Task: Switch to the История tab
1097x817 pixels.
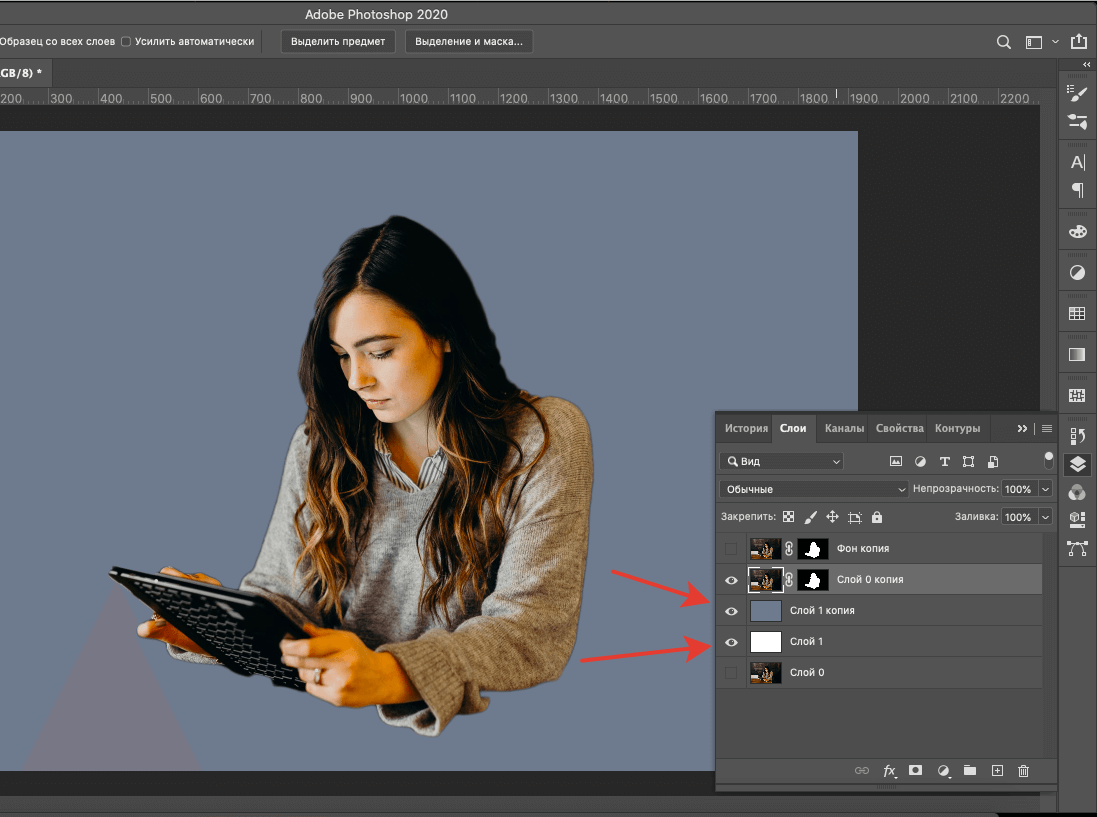Action: click(x=746, y=428)
